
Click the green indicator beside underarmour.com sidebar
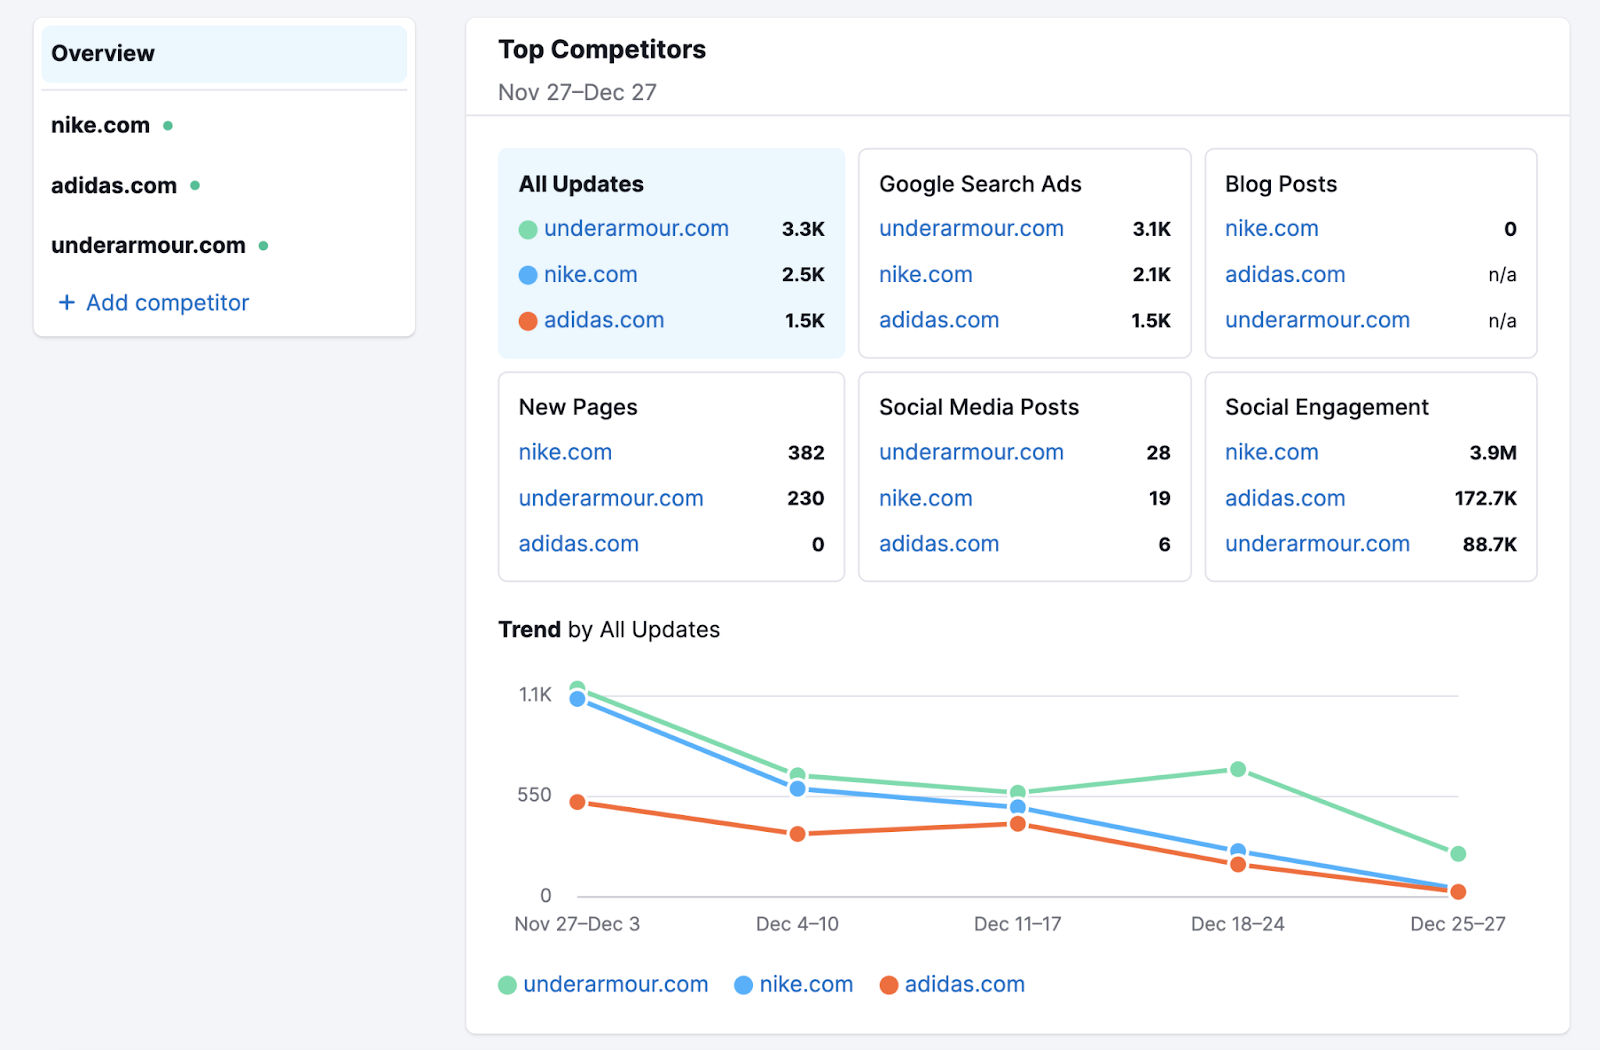coord(263,245)
